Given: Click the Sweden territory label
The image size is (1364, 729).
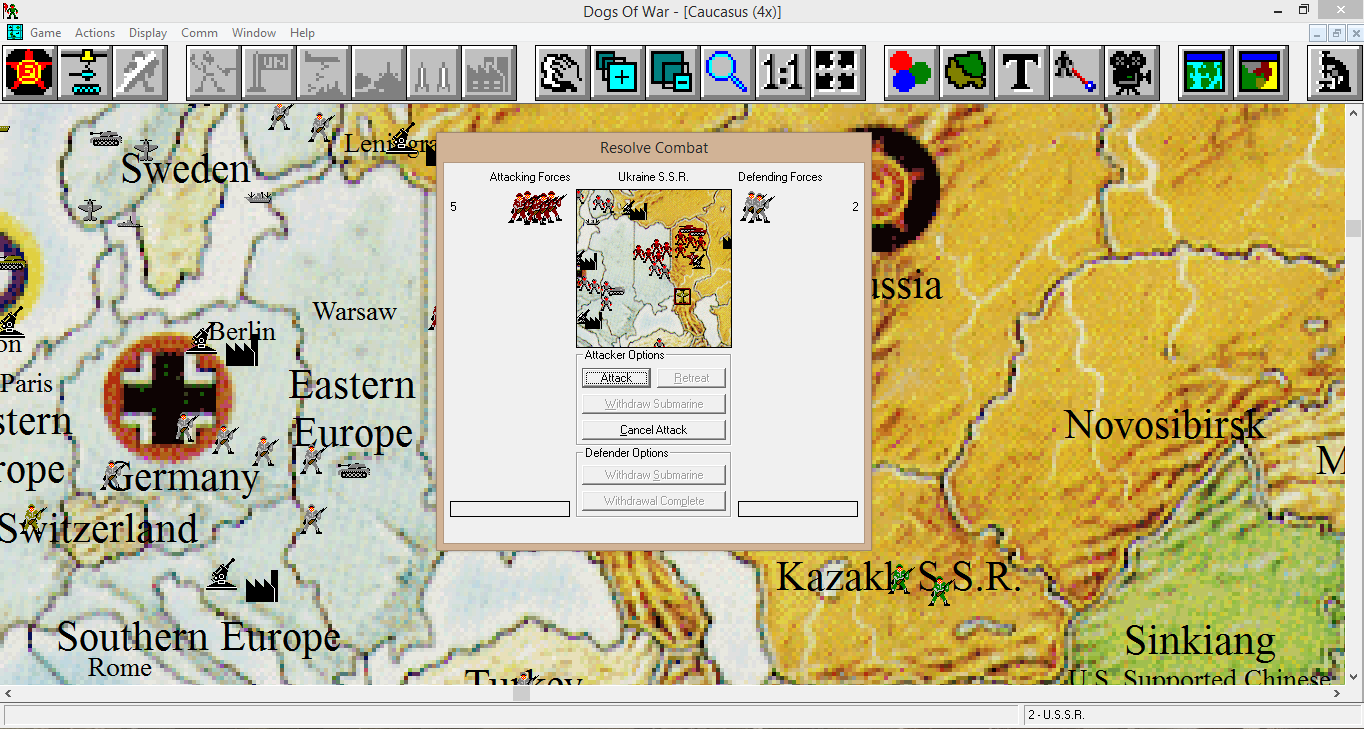Looking at the screenshot, I should pyautogui.click(x=186, y=169).
